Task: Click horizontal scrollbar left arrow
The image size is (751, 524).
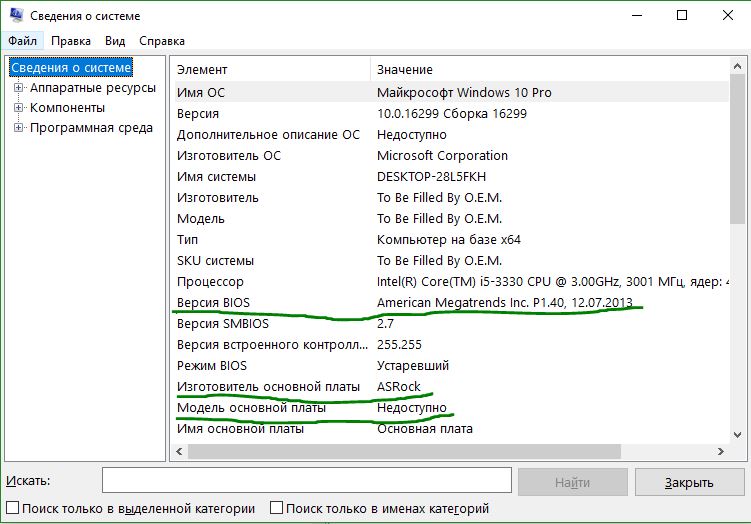Action: pyautogui.click(x=180, y=451)
